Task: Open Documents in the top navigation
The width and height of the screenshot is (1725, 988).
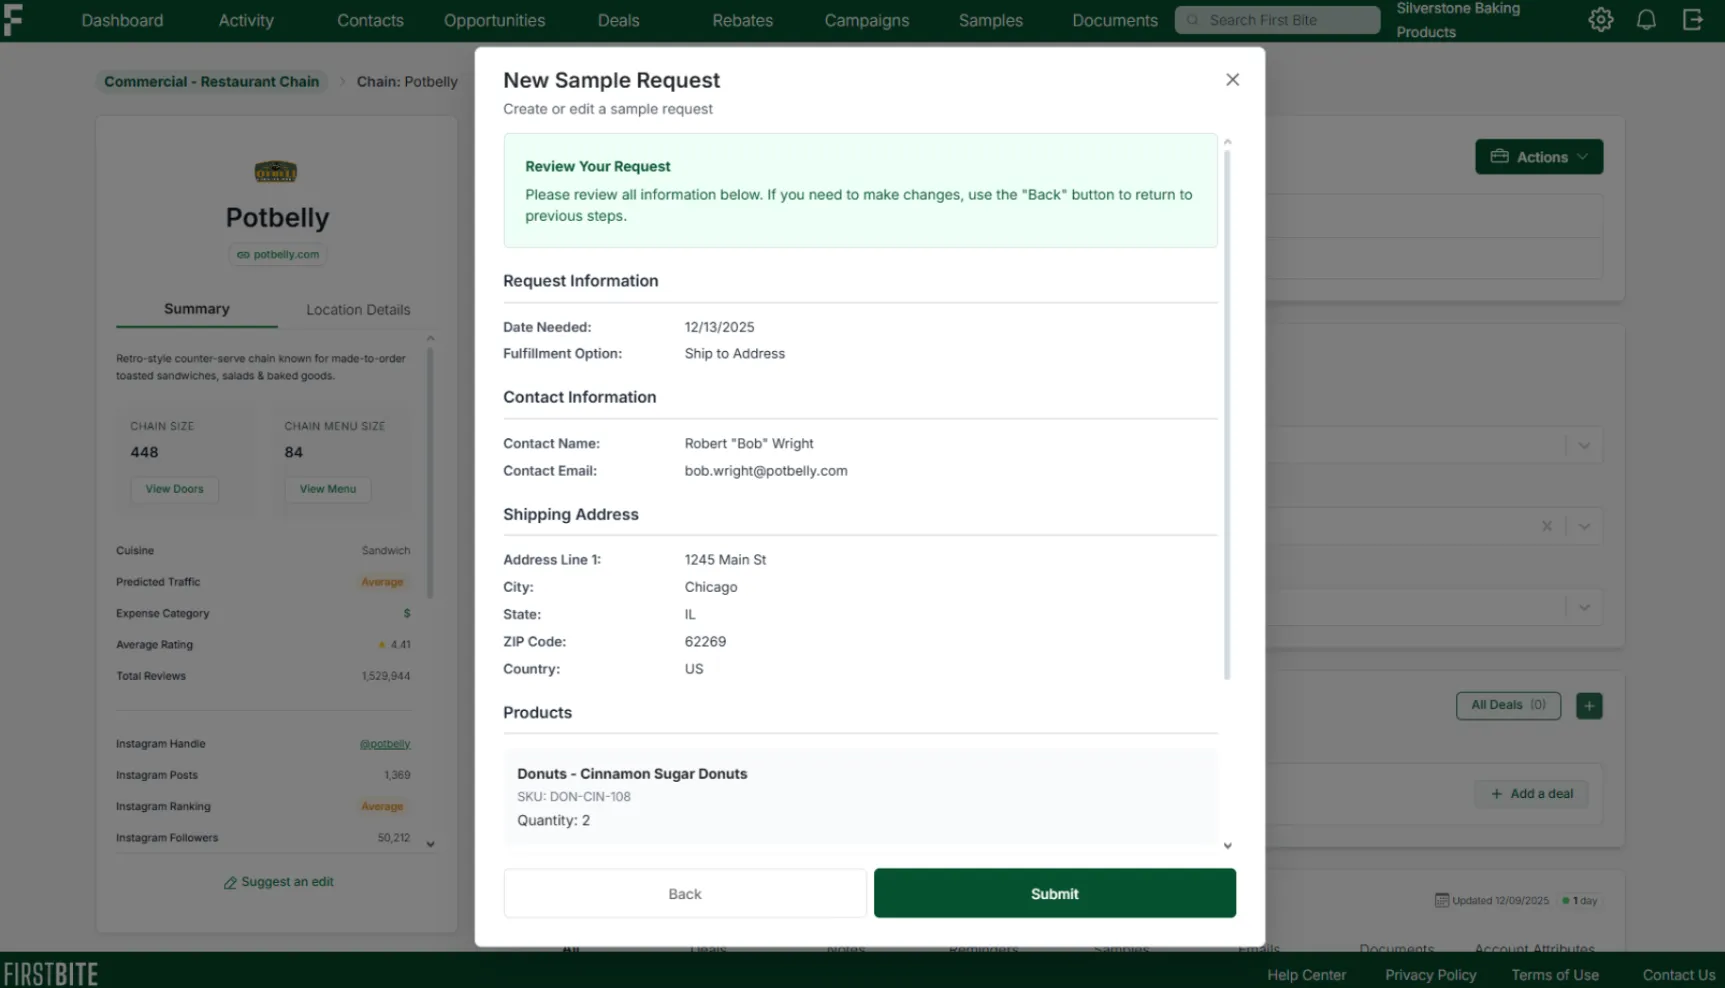Action: pos(1114,20)
